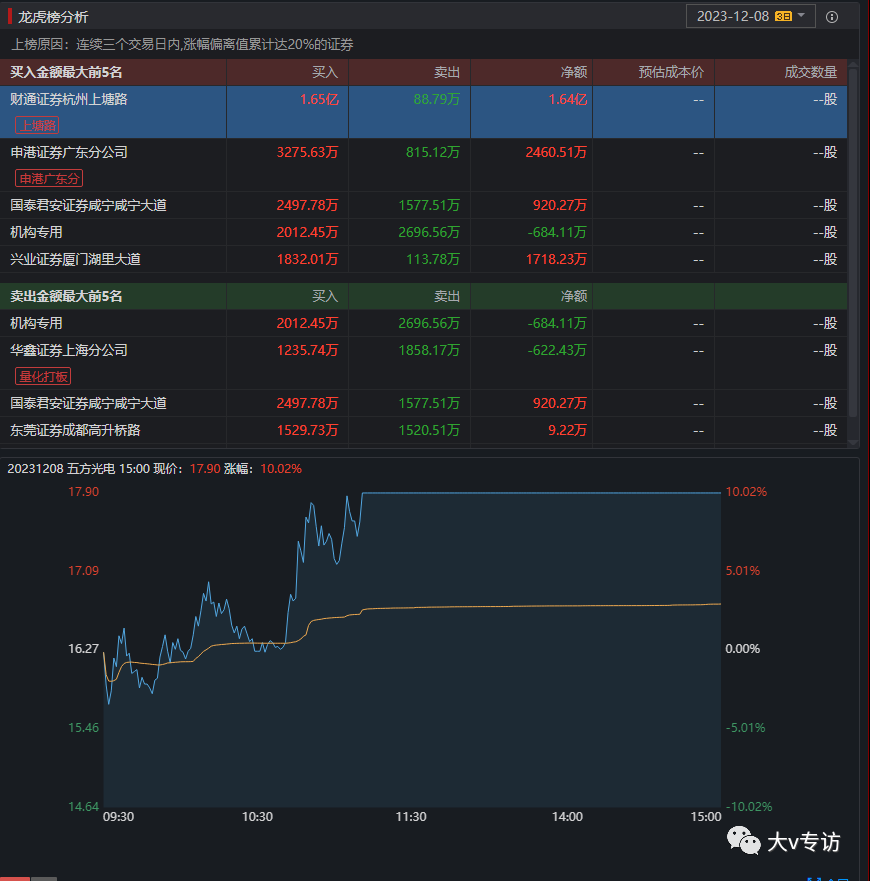
Task: Click 国泰君安证券咸宁咸宁大道 in the buy table
Action: tap(88, 205)
